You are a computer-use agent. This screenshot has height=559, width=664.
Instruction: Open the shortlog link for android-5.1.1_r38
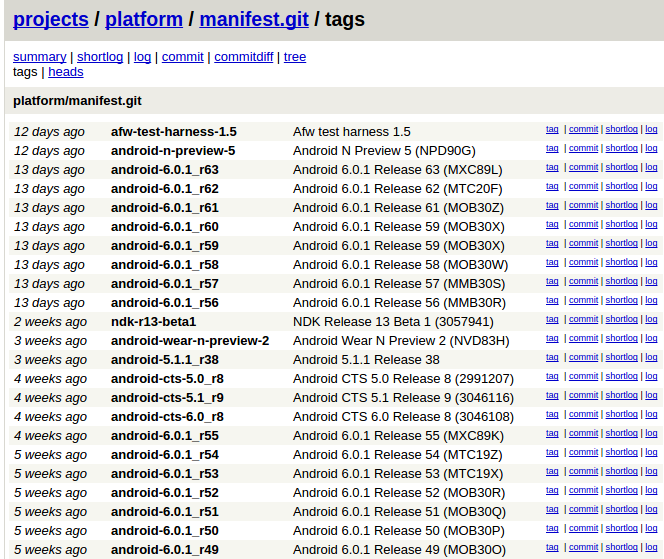(x=622, y=357)
